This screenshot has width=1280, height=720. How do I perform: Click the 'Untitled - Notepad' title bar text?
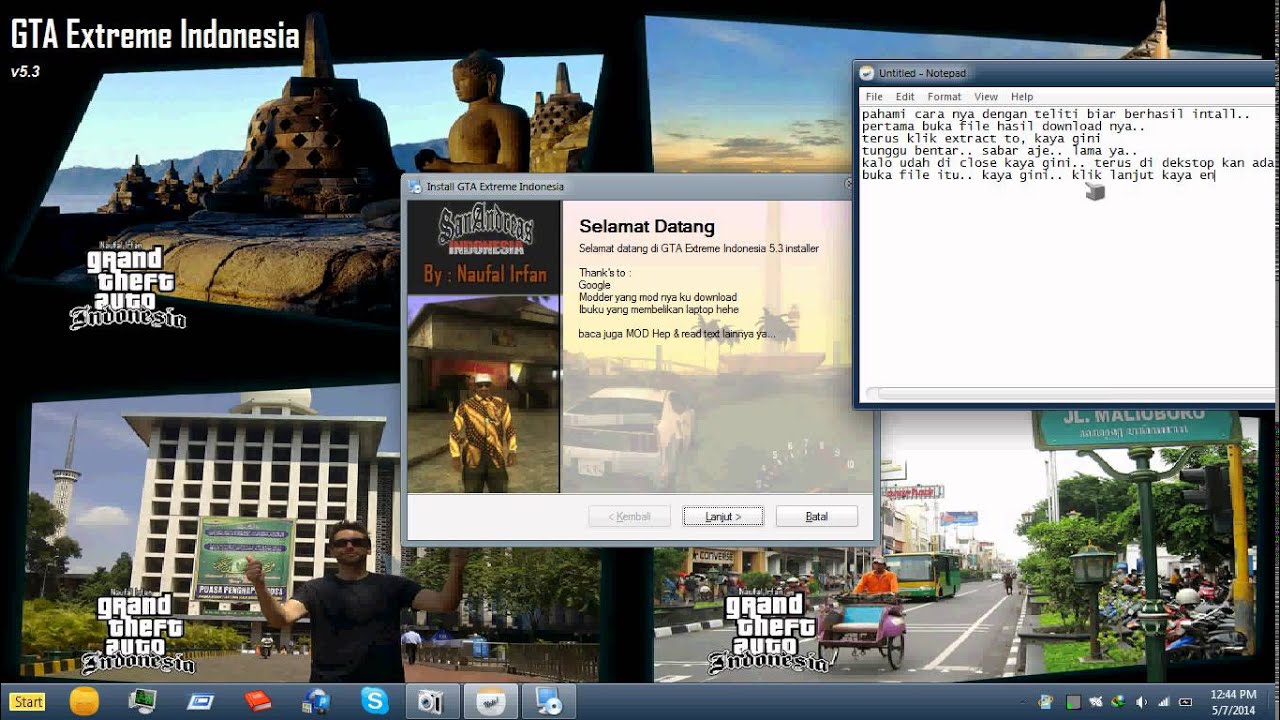922,73
